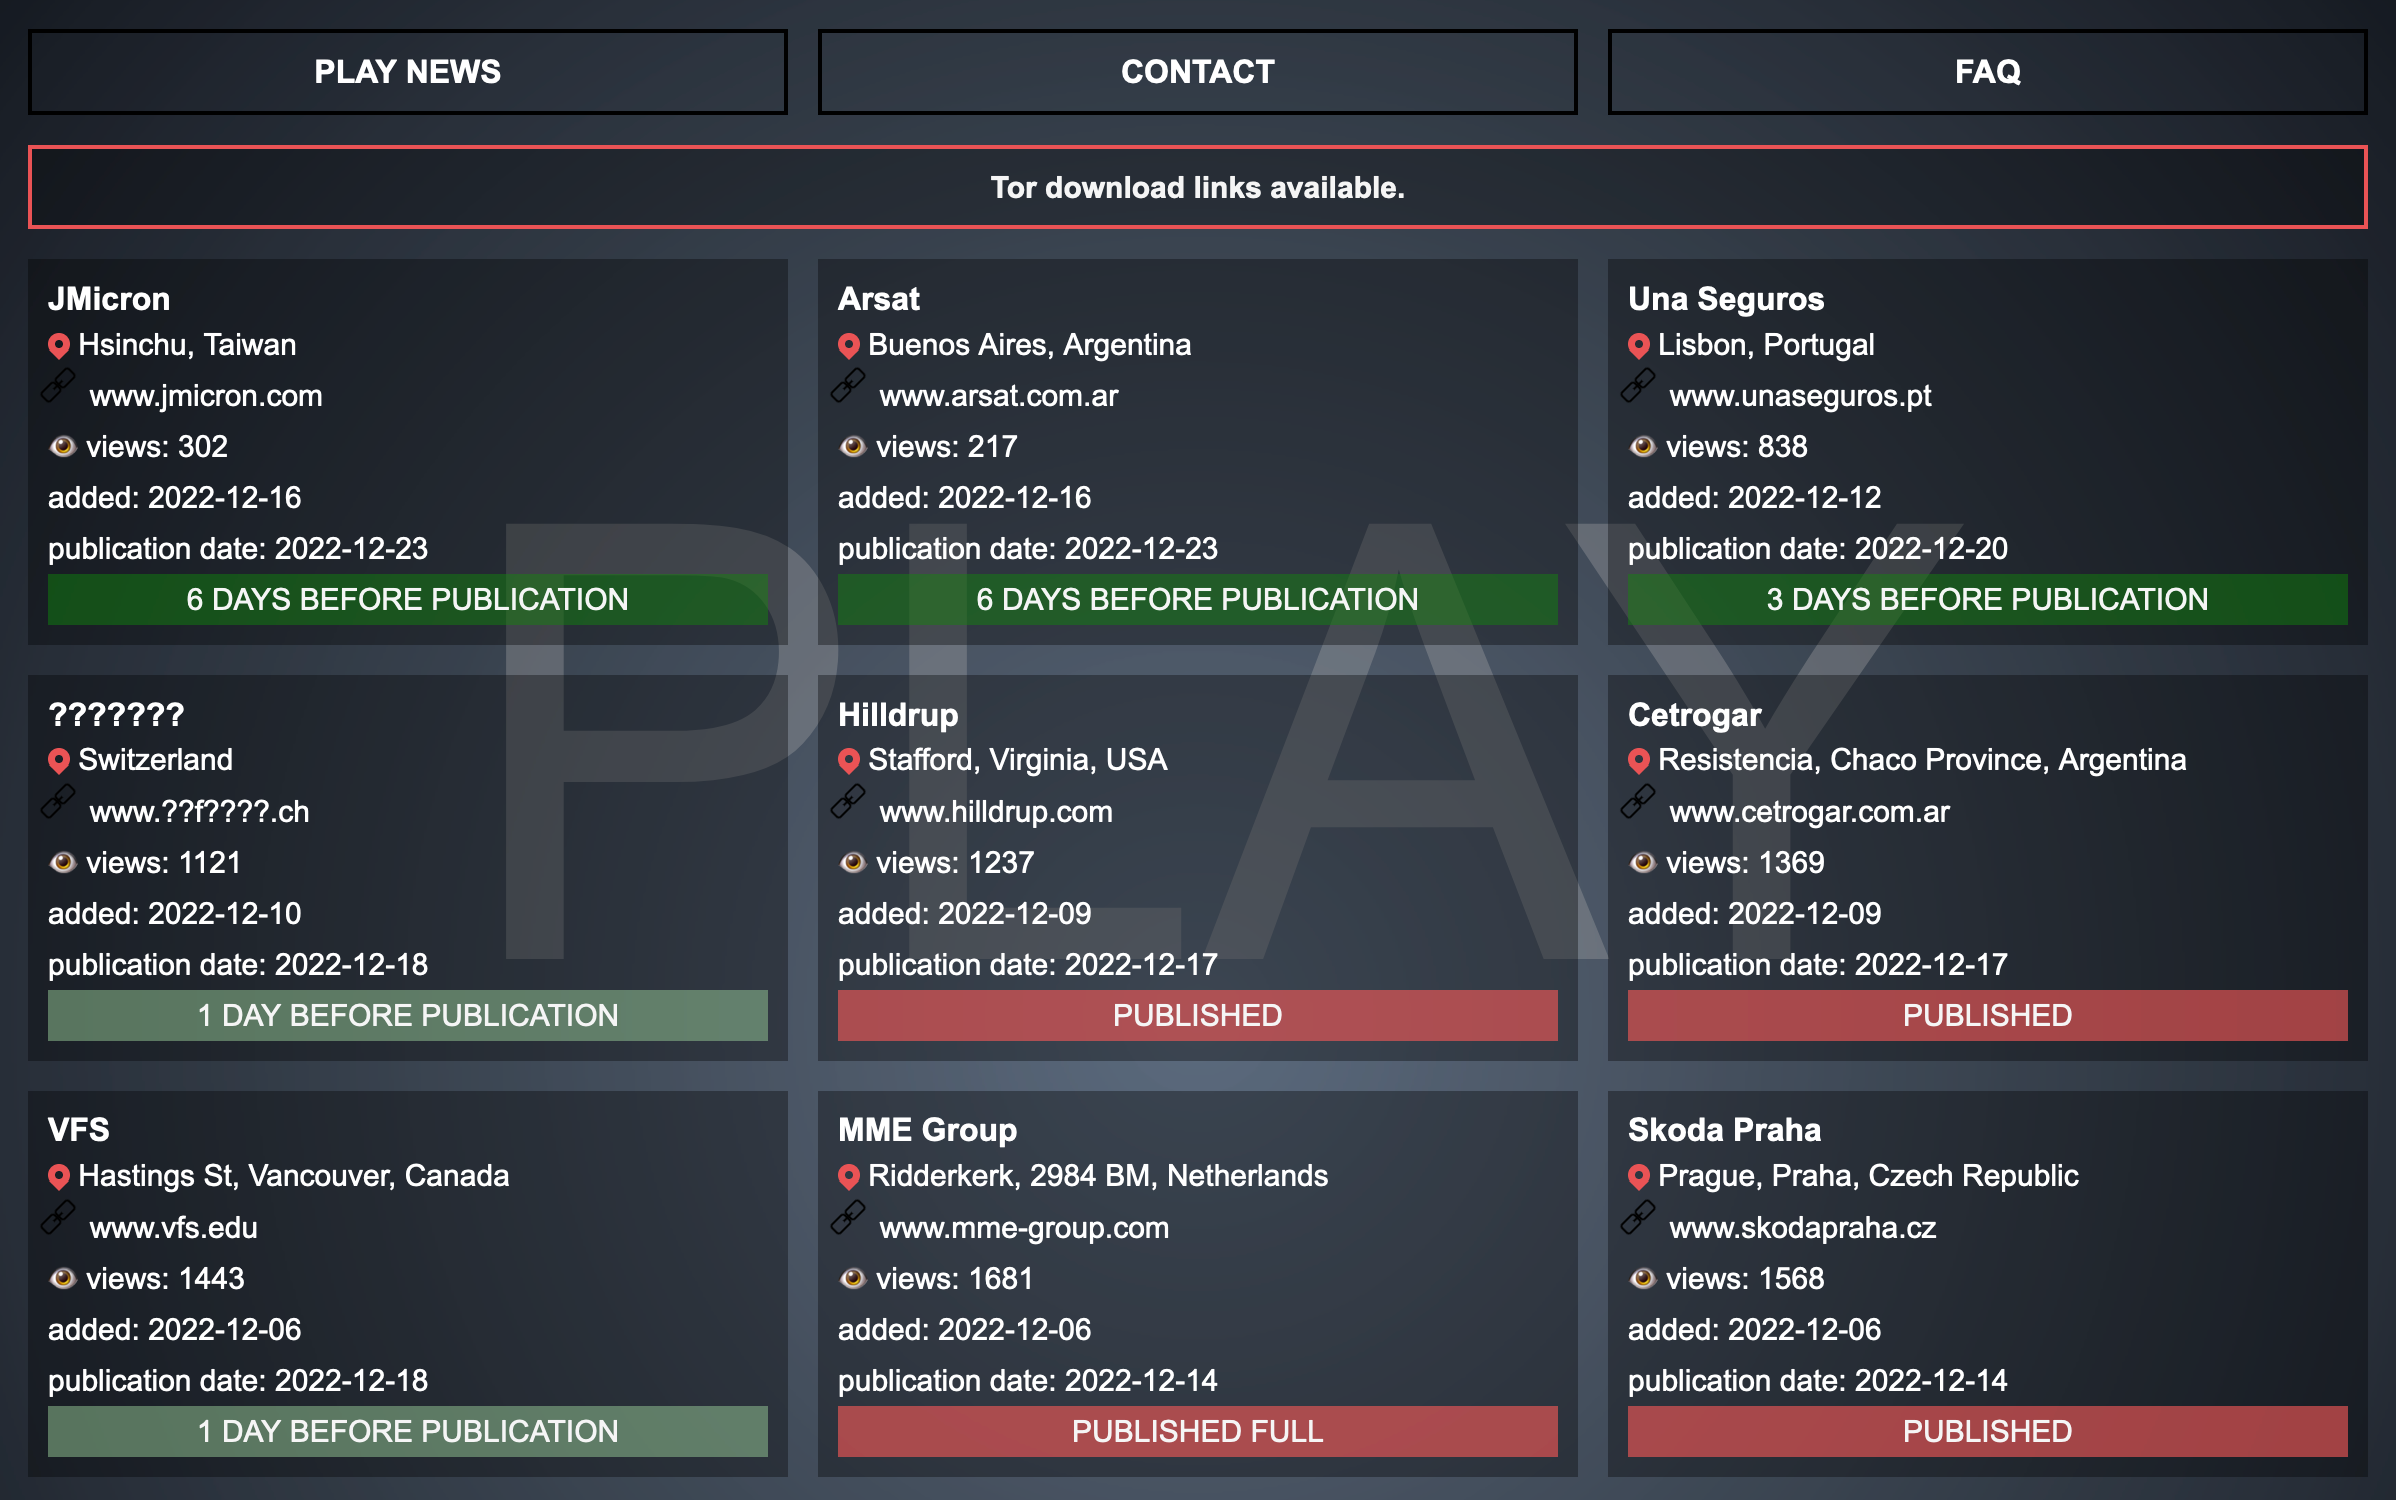Screen dimensions: 2396x1500
Task: Click the PUBLISHED FULL bar for MME Group
Action: click(x=1197, y=1431)
